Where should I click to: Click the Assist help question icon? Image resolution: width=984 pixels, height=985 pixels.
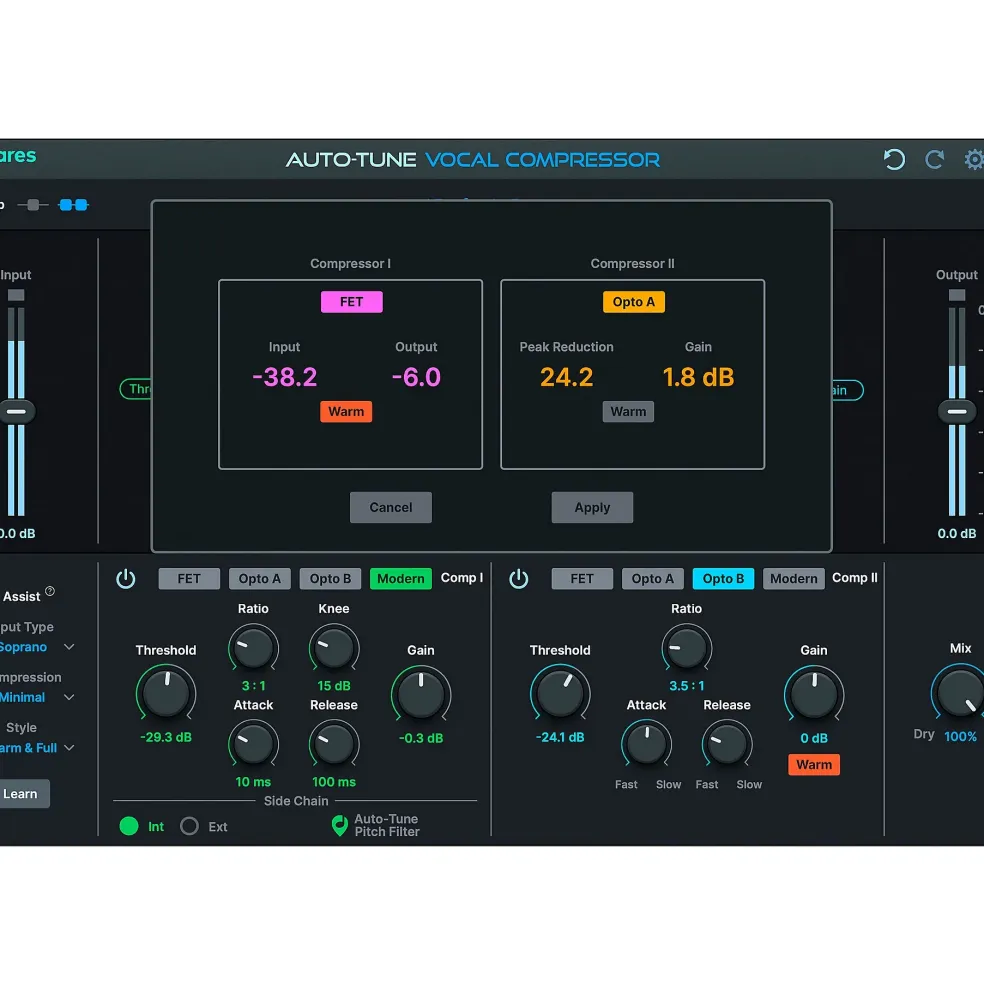coord(50,591)
